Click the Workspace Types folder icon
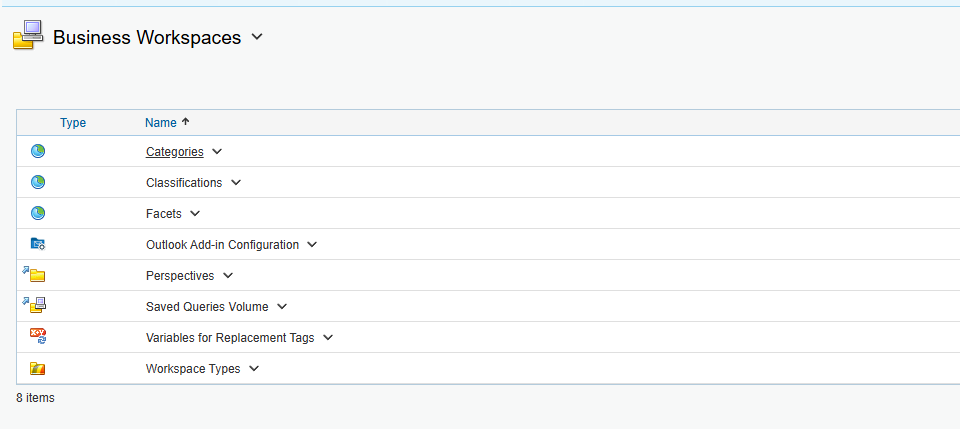 click(38, 368)
